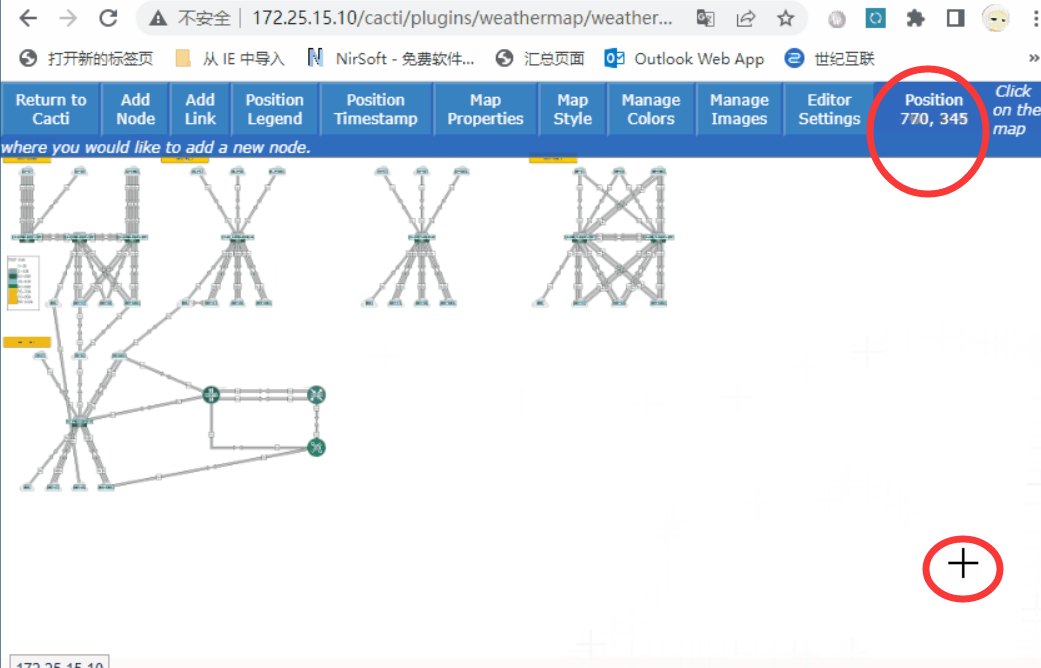Click Return to Cacti

click(x=50, y=108)
